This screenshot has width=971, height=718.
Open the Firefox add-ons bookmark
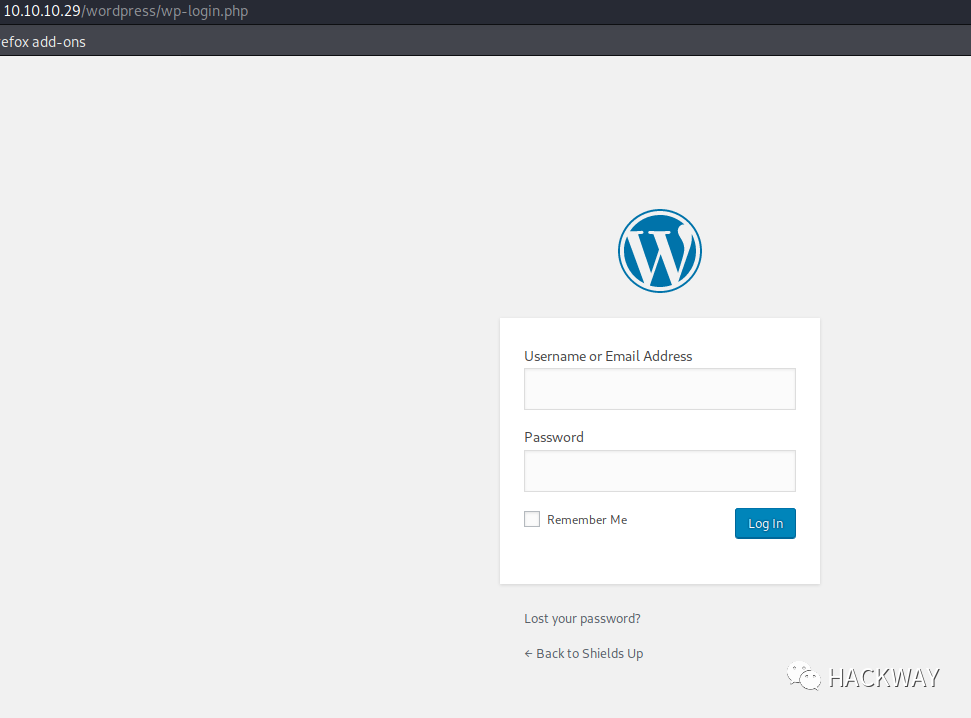43,42
